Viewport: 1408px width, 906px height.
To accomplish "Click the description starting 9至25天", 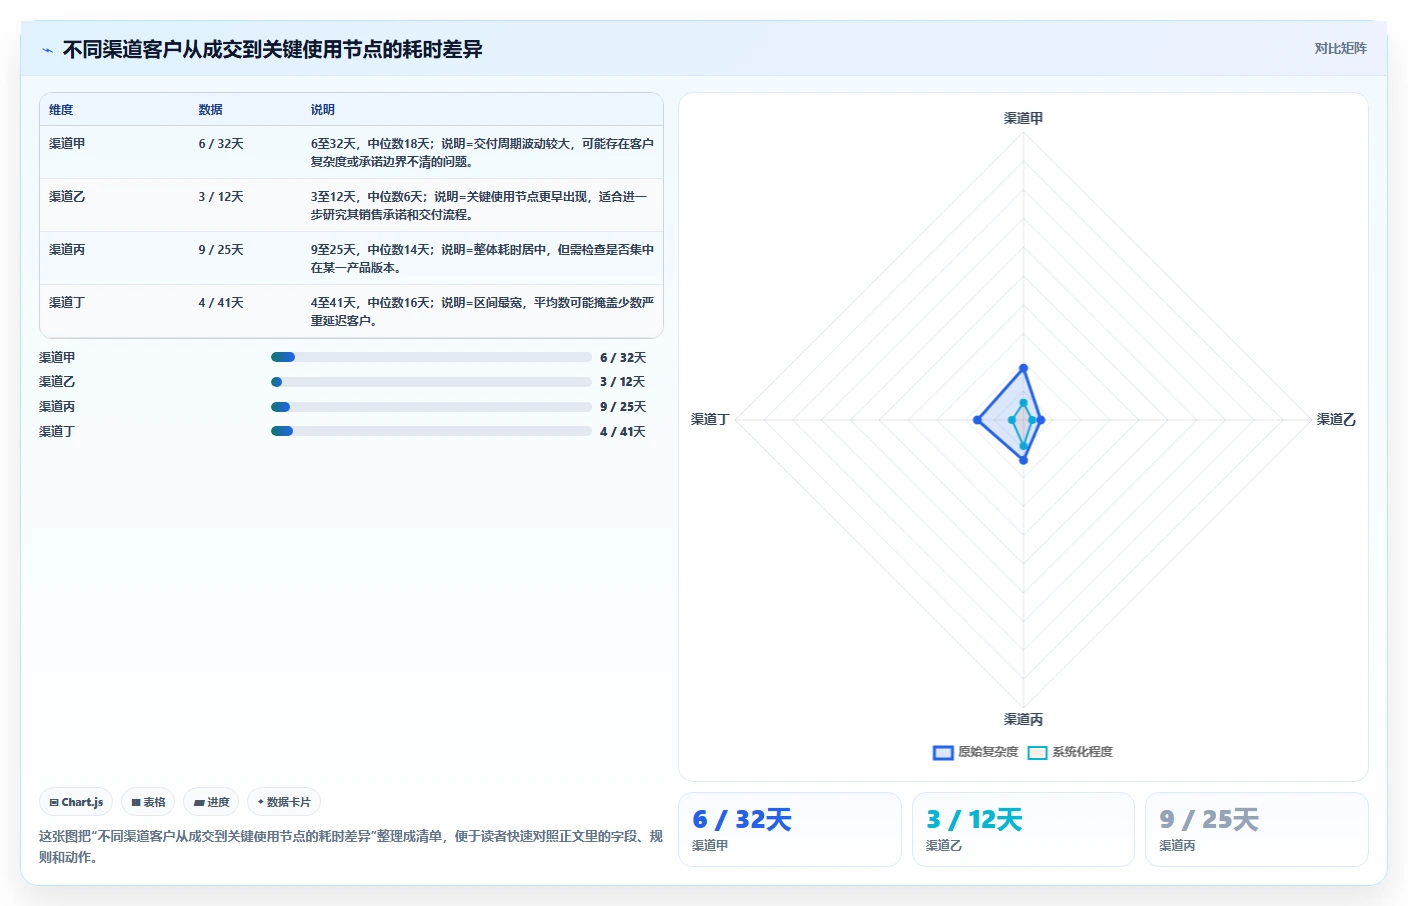I will click(482, 258).
